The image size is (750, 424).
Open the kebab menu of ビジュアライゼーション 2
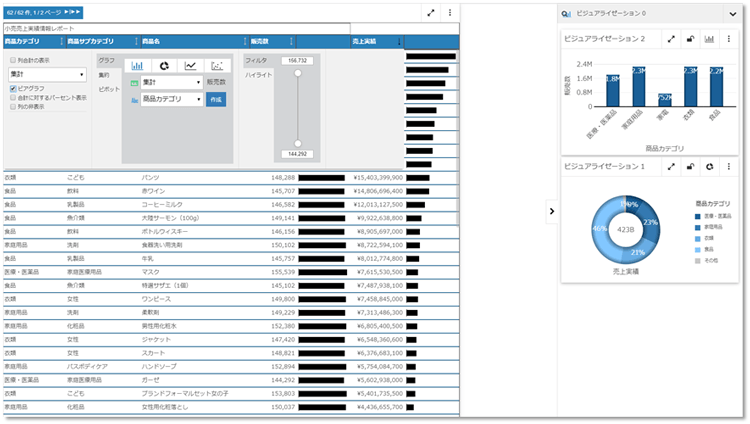coord(729,38)
